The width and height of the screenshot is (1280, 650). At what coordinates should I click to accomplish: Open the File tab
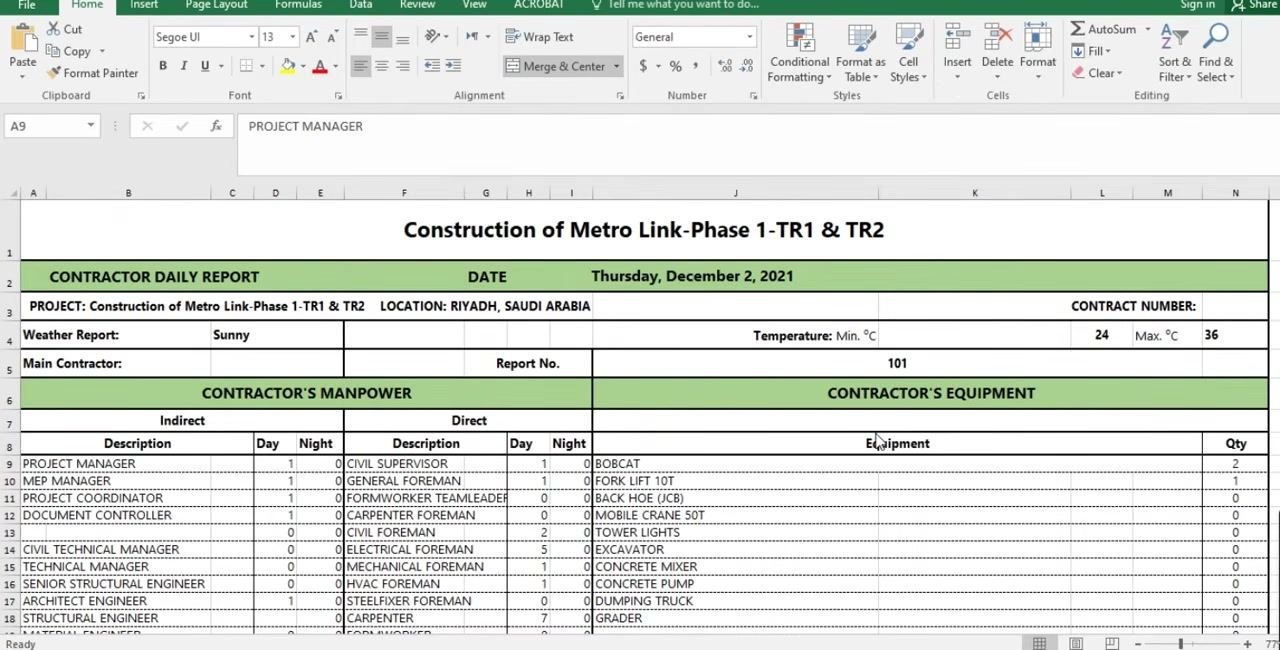[x=27, y=5]
